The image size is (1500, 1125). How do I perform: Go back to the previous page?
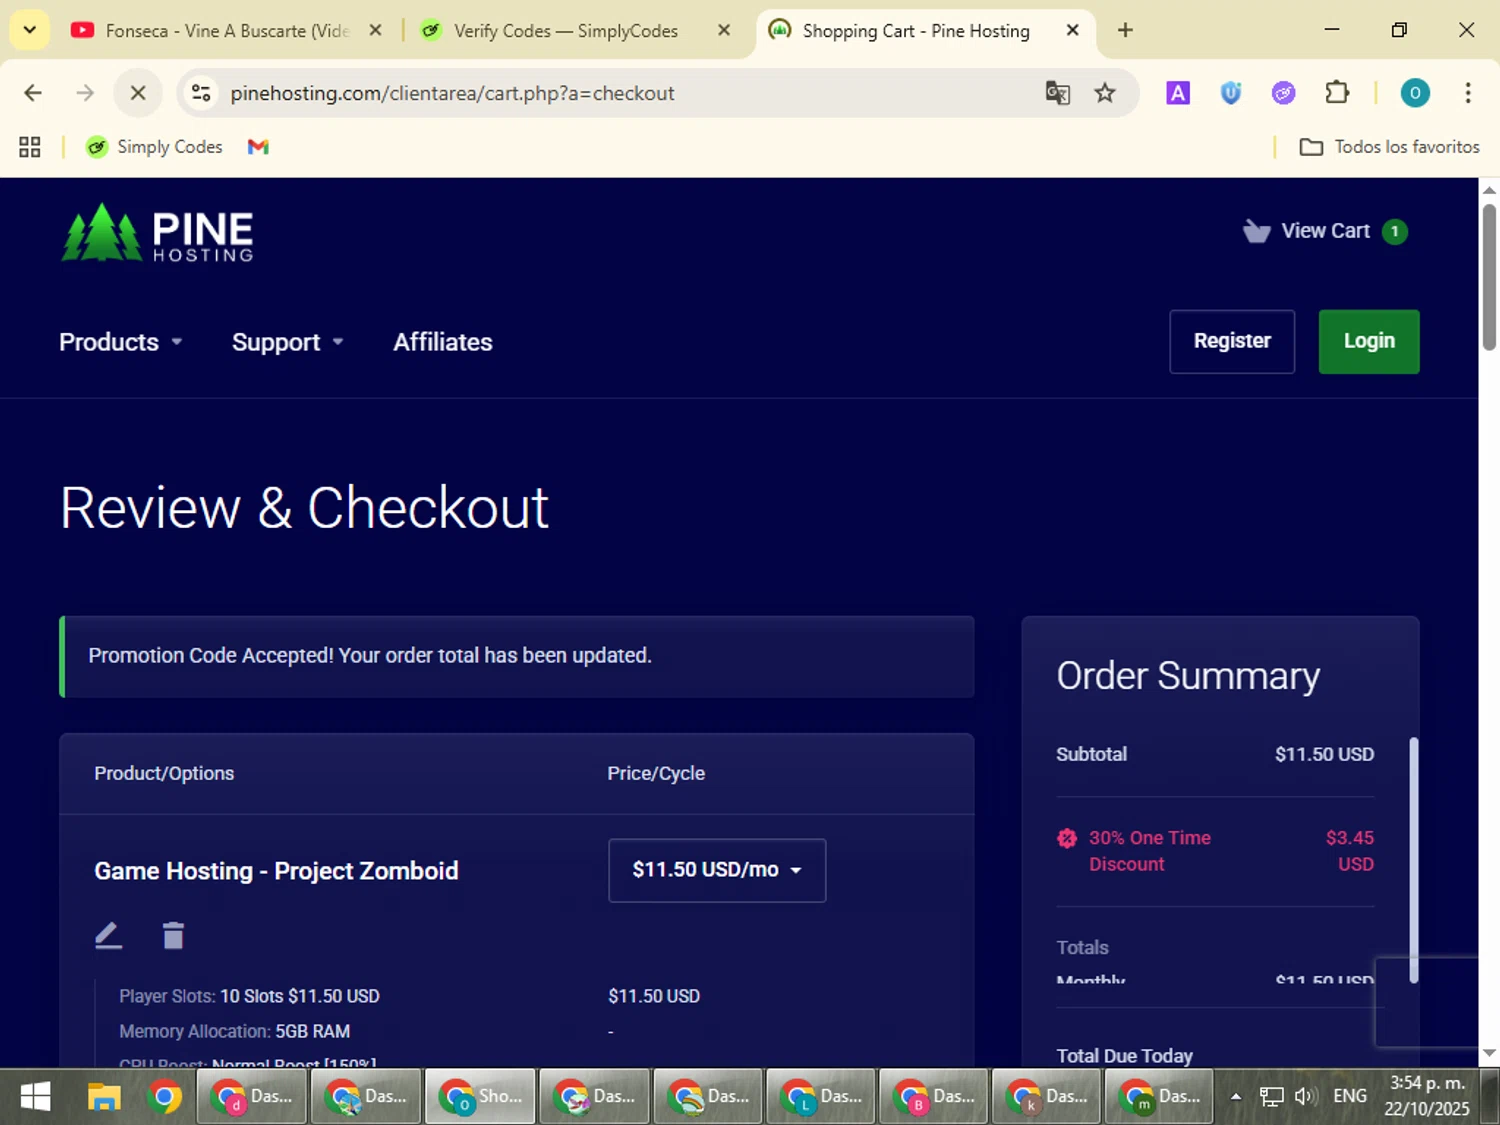pos(33,93)
